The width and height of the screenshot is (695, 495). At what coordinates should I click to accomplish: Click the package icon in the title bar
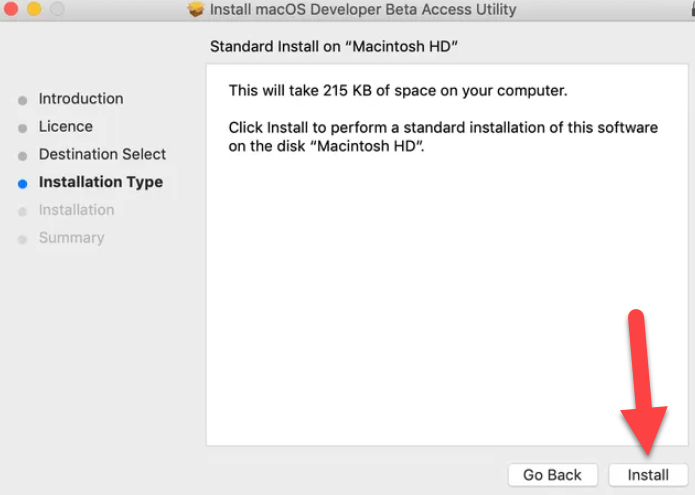tap(196, 10)
